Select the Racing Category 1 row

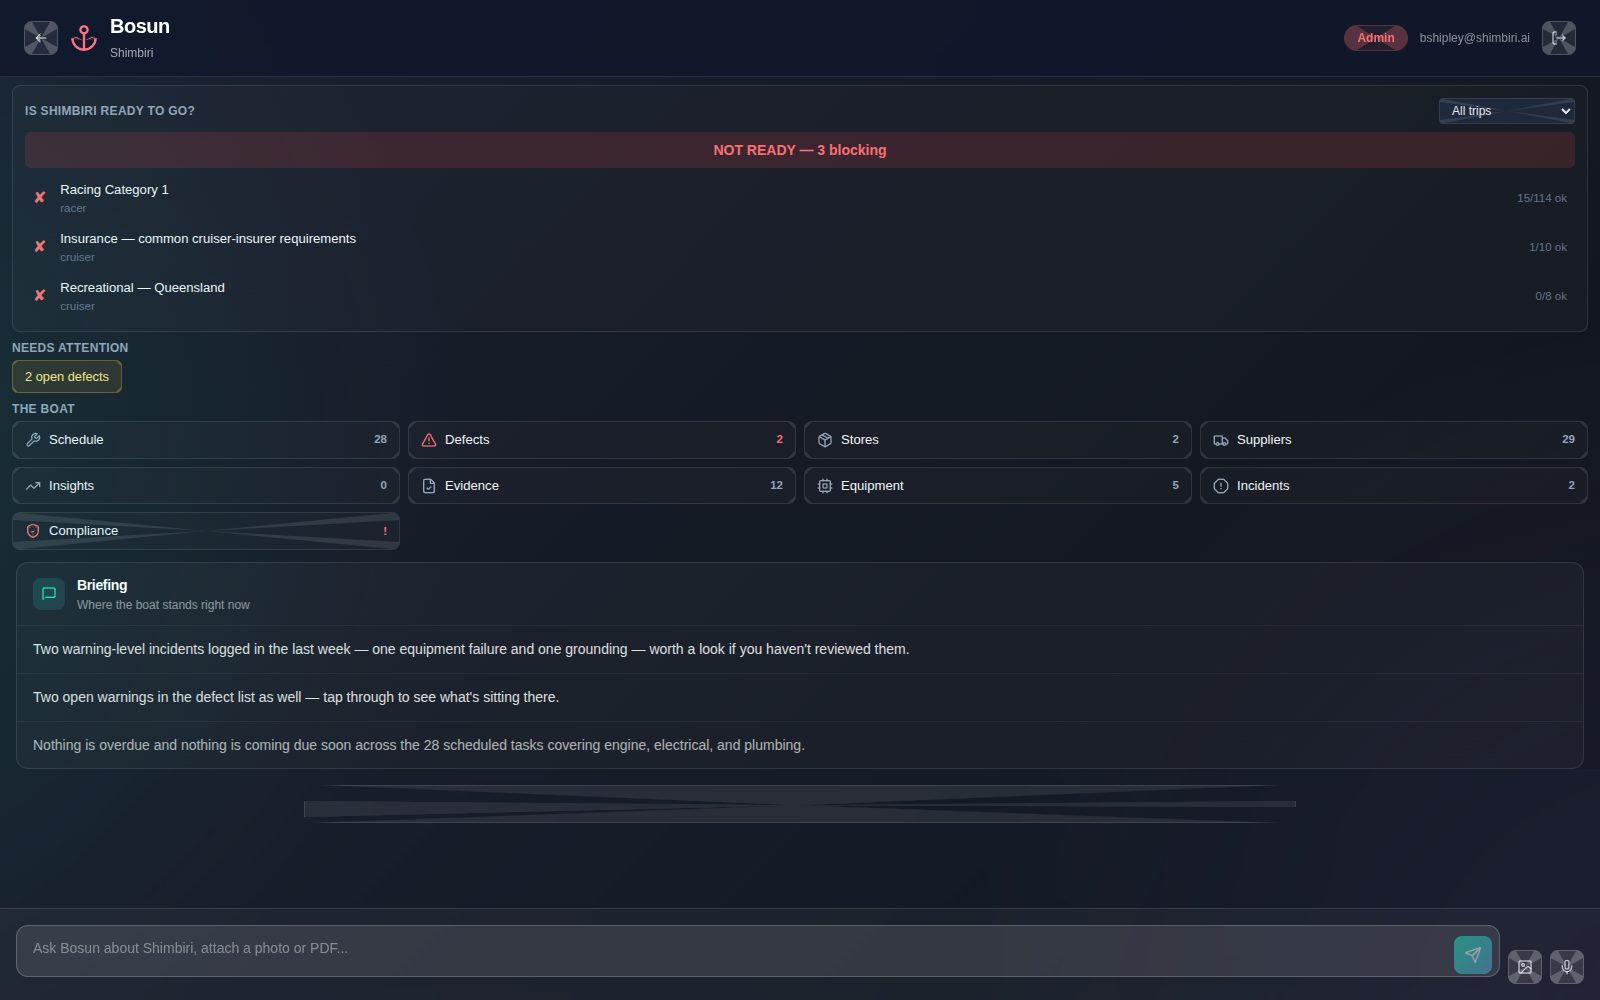coord(800,198)
